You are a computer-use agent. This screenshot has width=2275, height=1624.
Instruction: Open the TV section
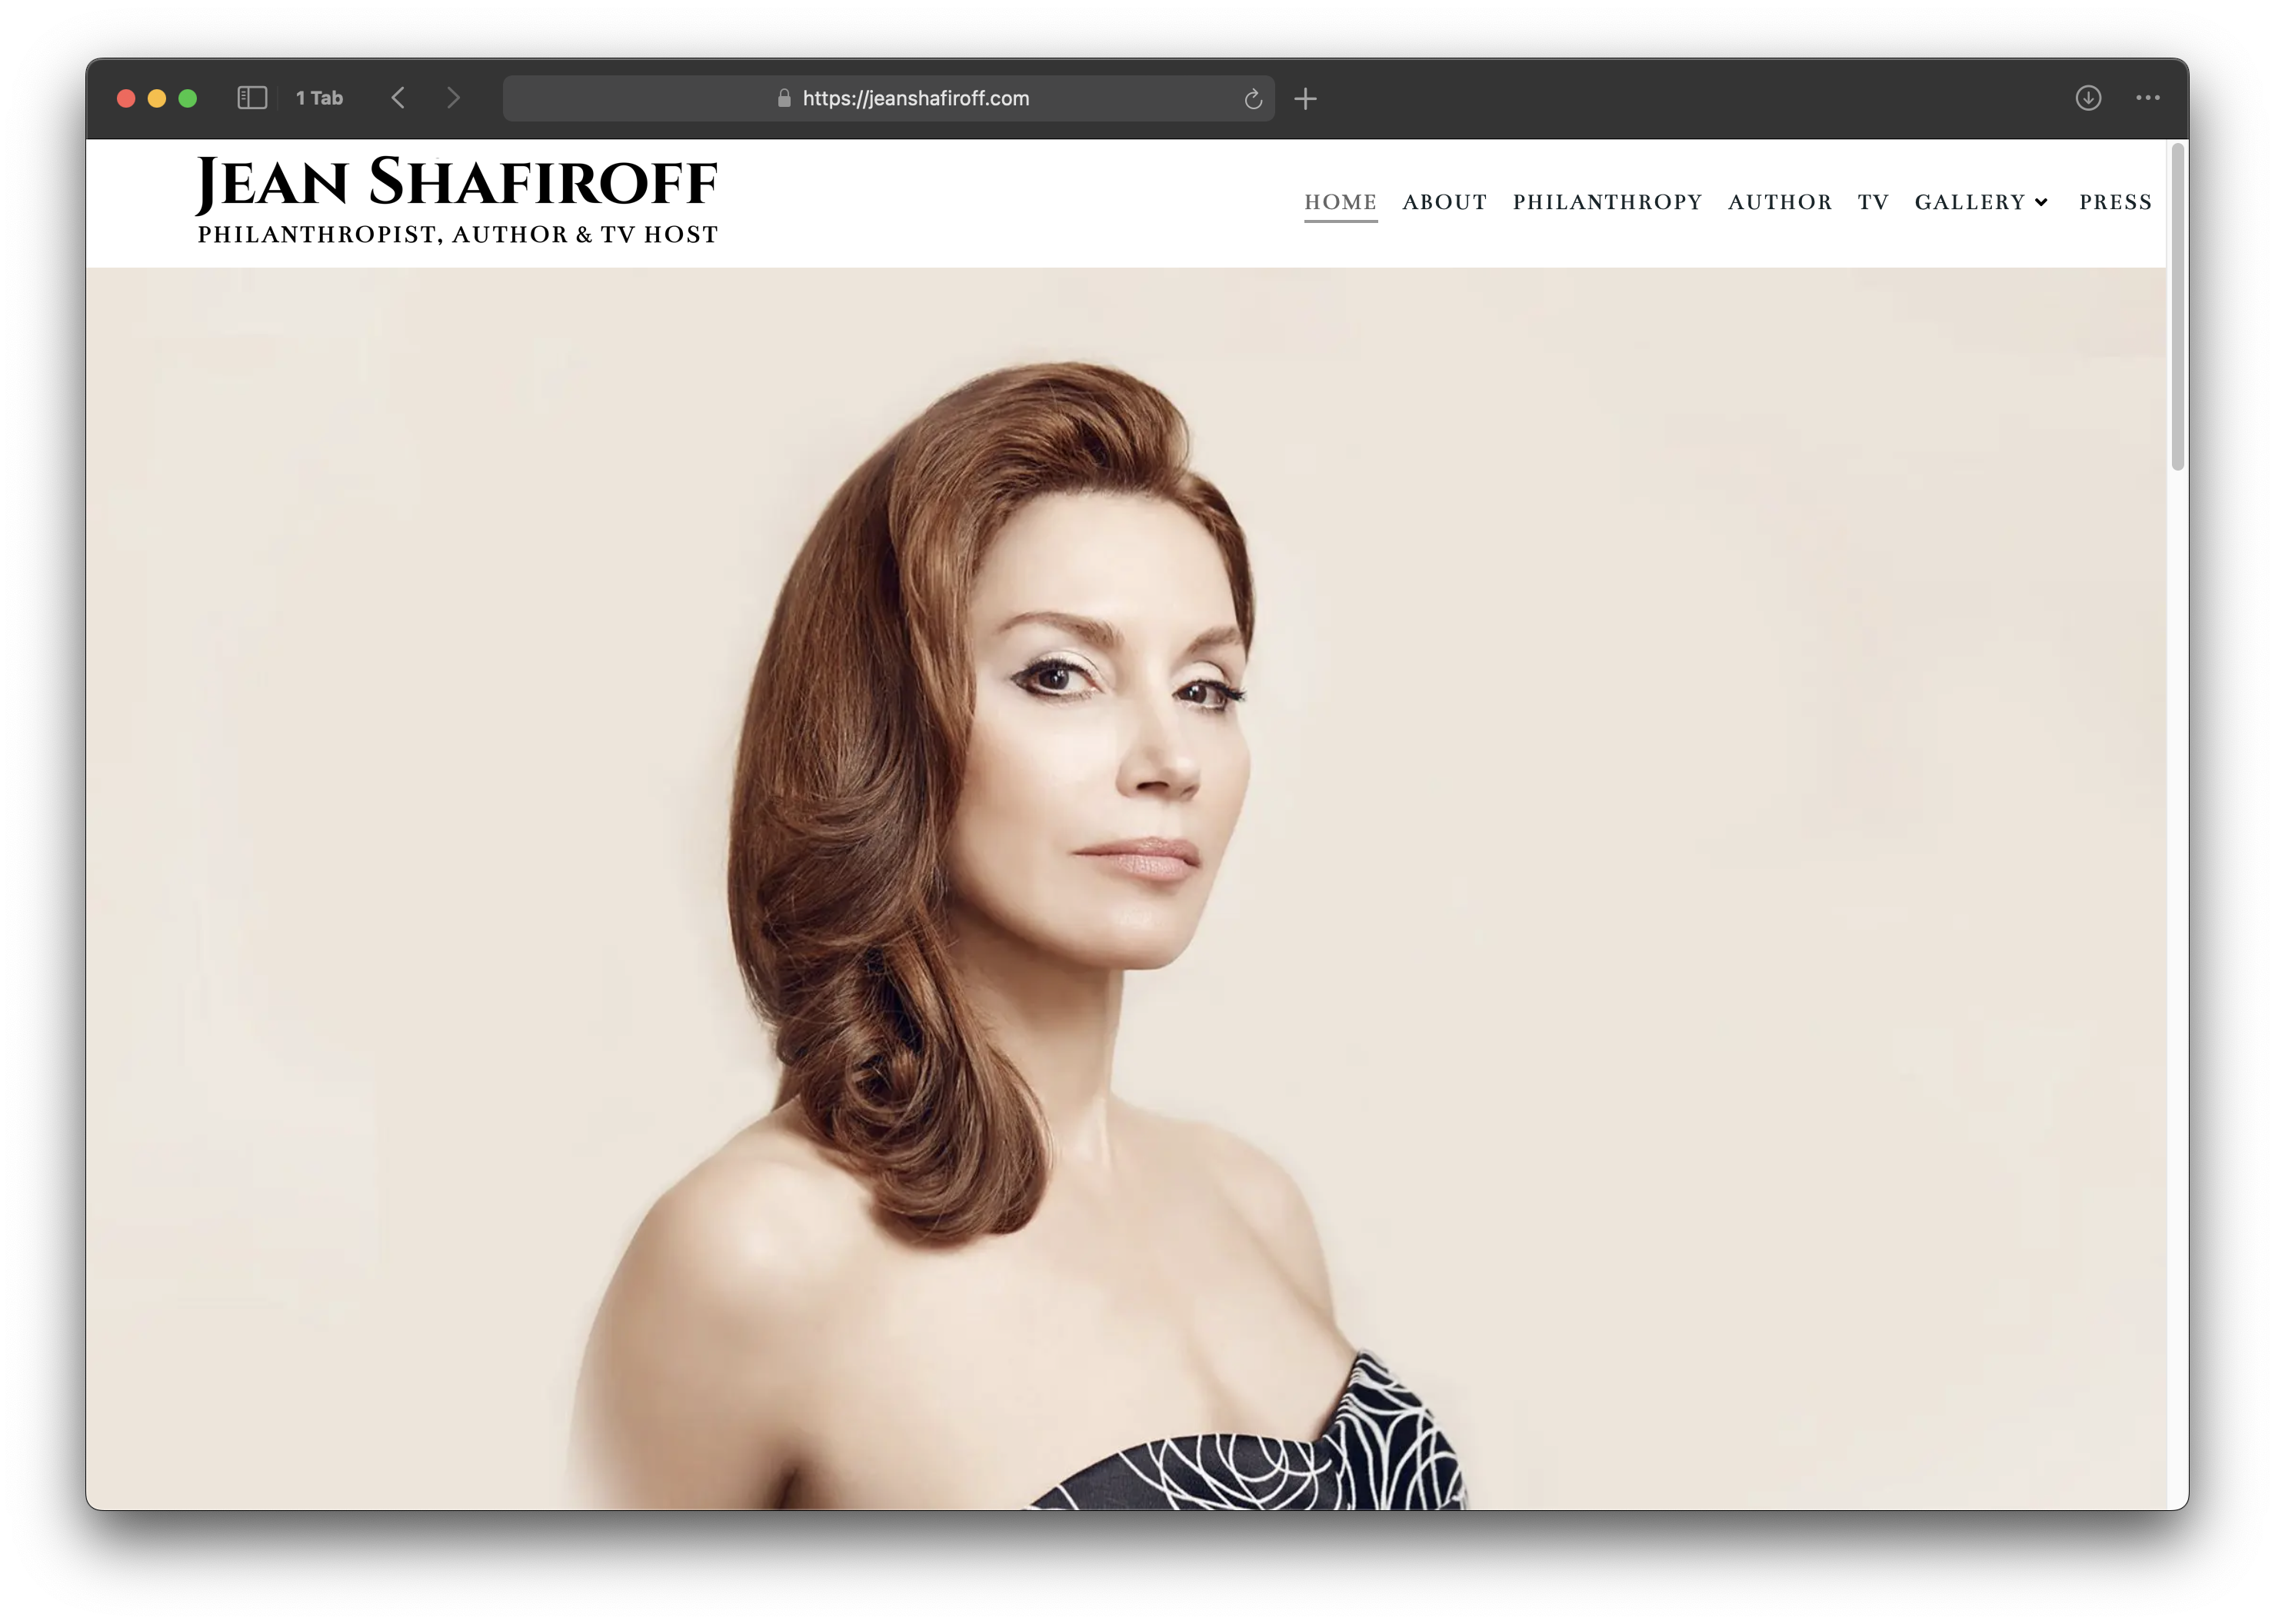tap(1873, 202)
